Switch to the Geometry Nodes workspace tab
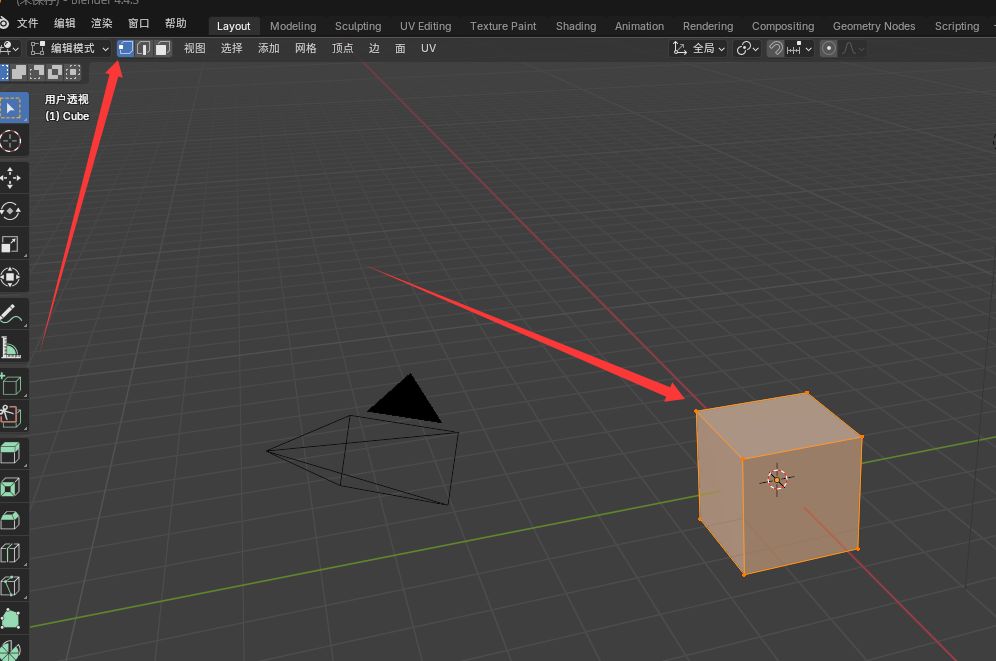 click(x=874, y=26)
